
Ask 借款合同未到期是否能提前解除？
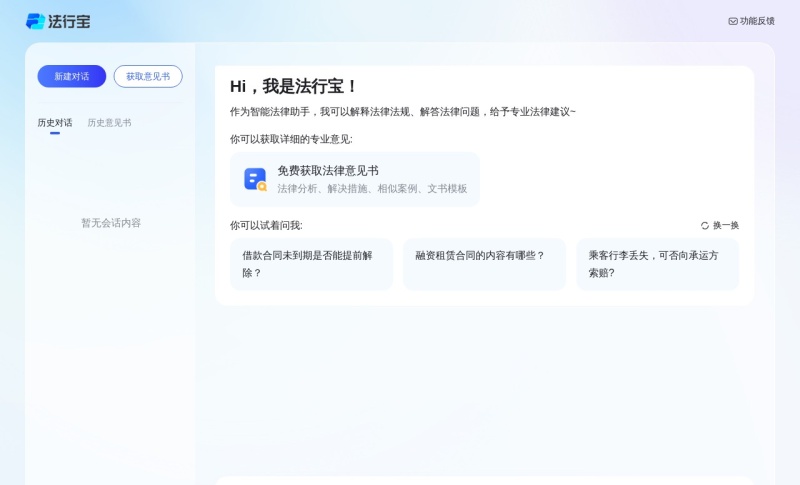(x=312, y=264)
